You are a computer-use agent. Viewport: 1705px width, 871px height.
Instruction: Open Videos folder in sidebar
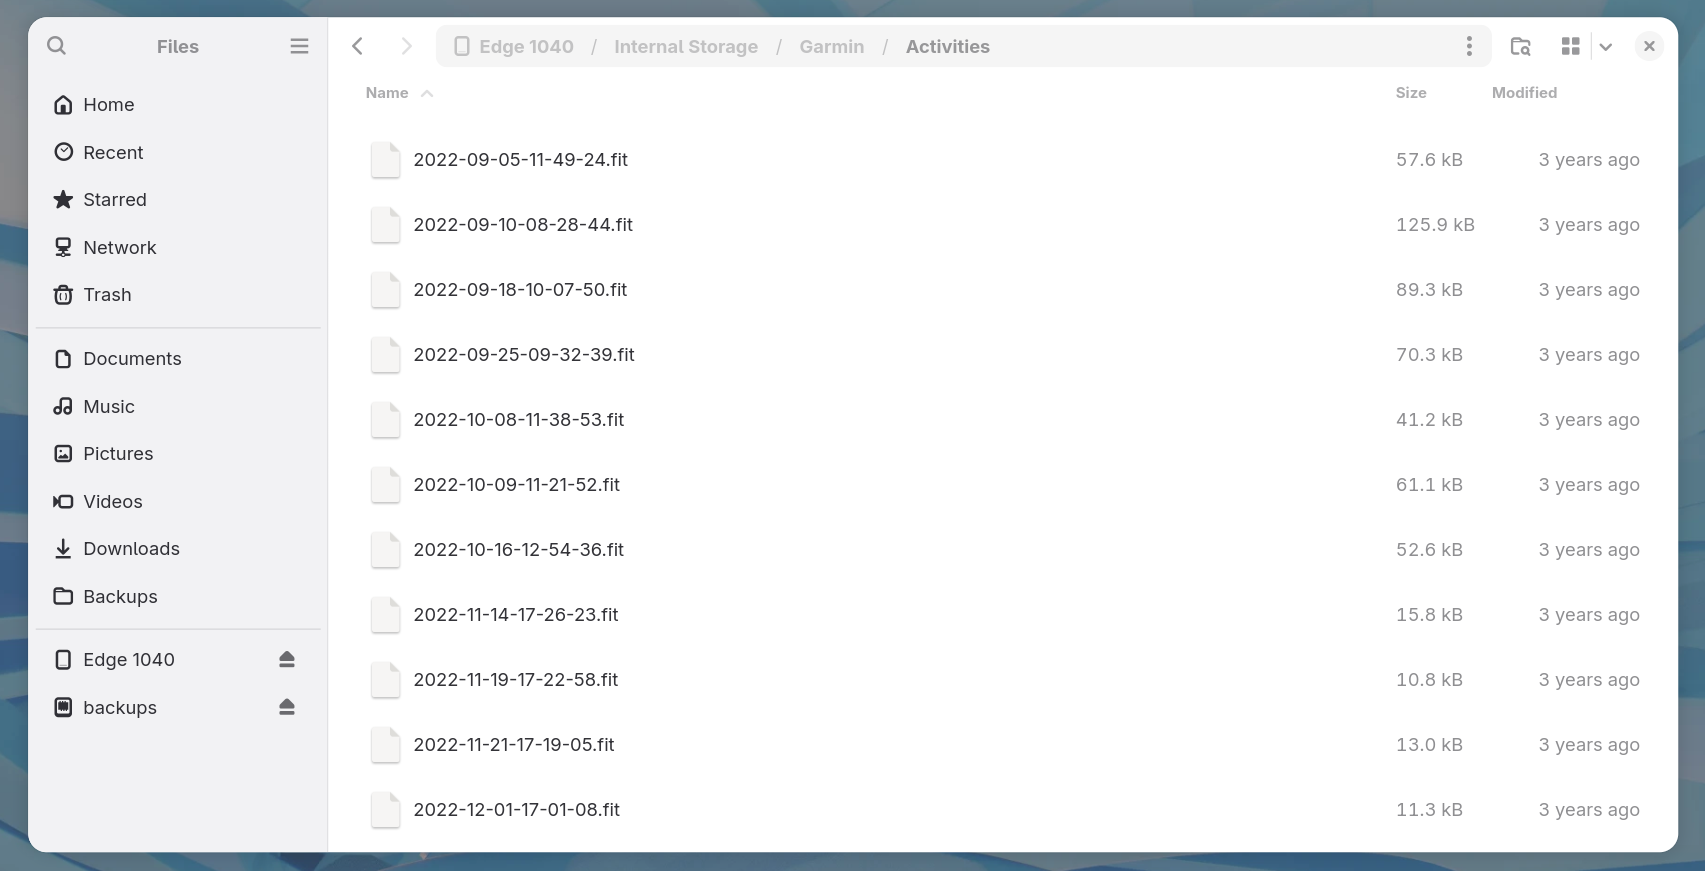[178, 501]
